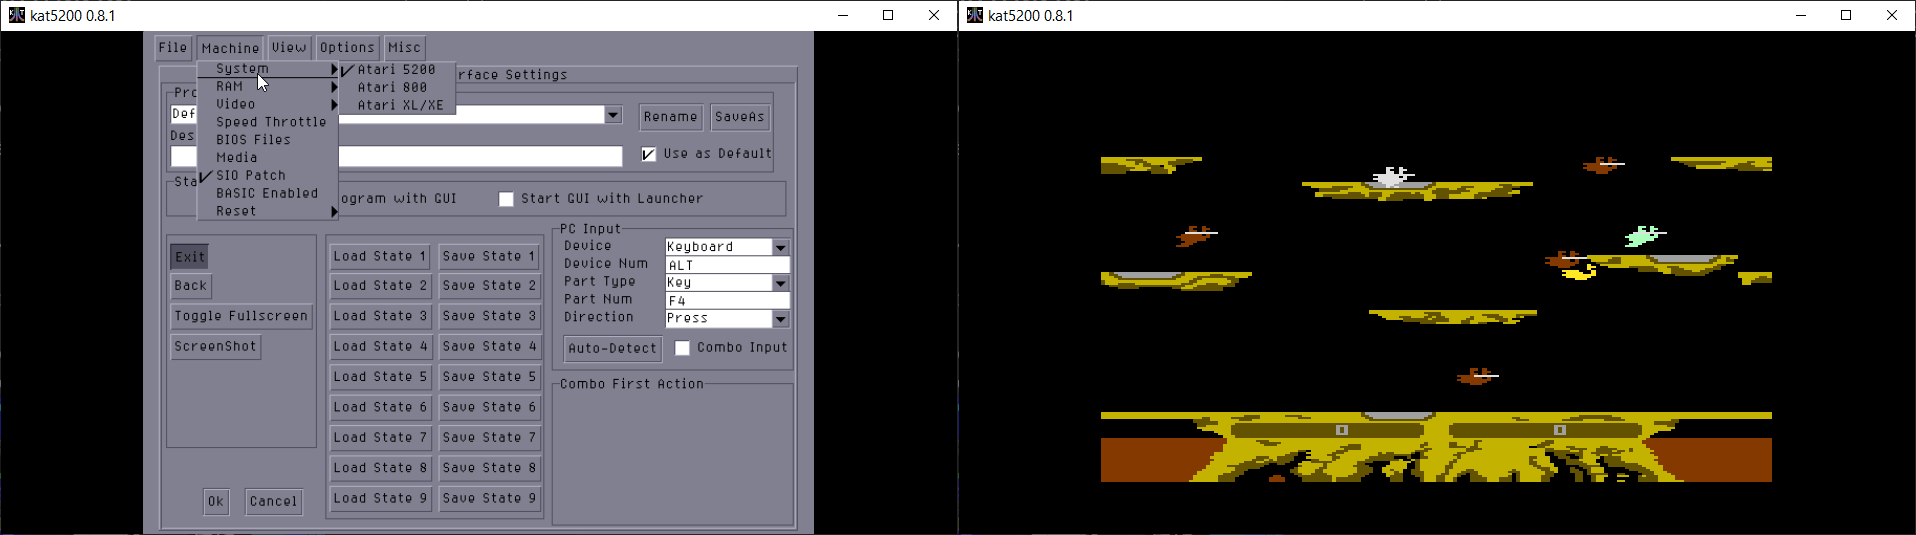Viewport: 1916px width, 535px height.
Task: Minimize the left kat5200 settings window
Action: tap(842, 15)
